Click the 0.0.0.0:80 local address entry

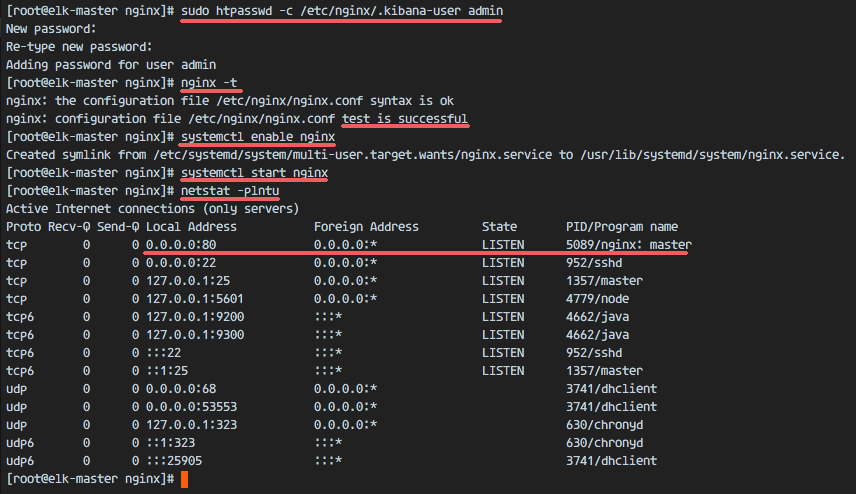pyautogui.click(x=181, y=245)
